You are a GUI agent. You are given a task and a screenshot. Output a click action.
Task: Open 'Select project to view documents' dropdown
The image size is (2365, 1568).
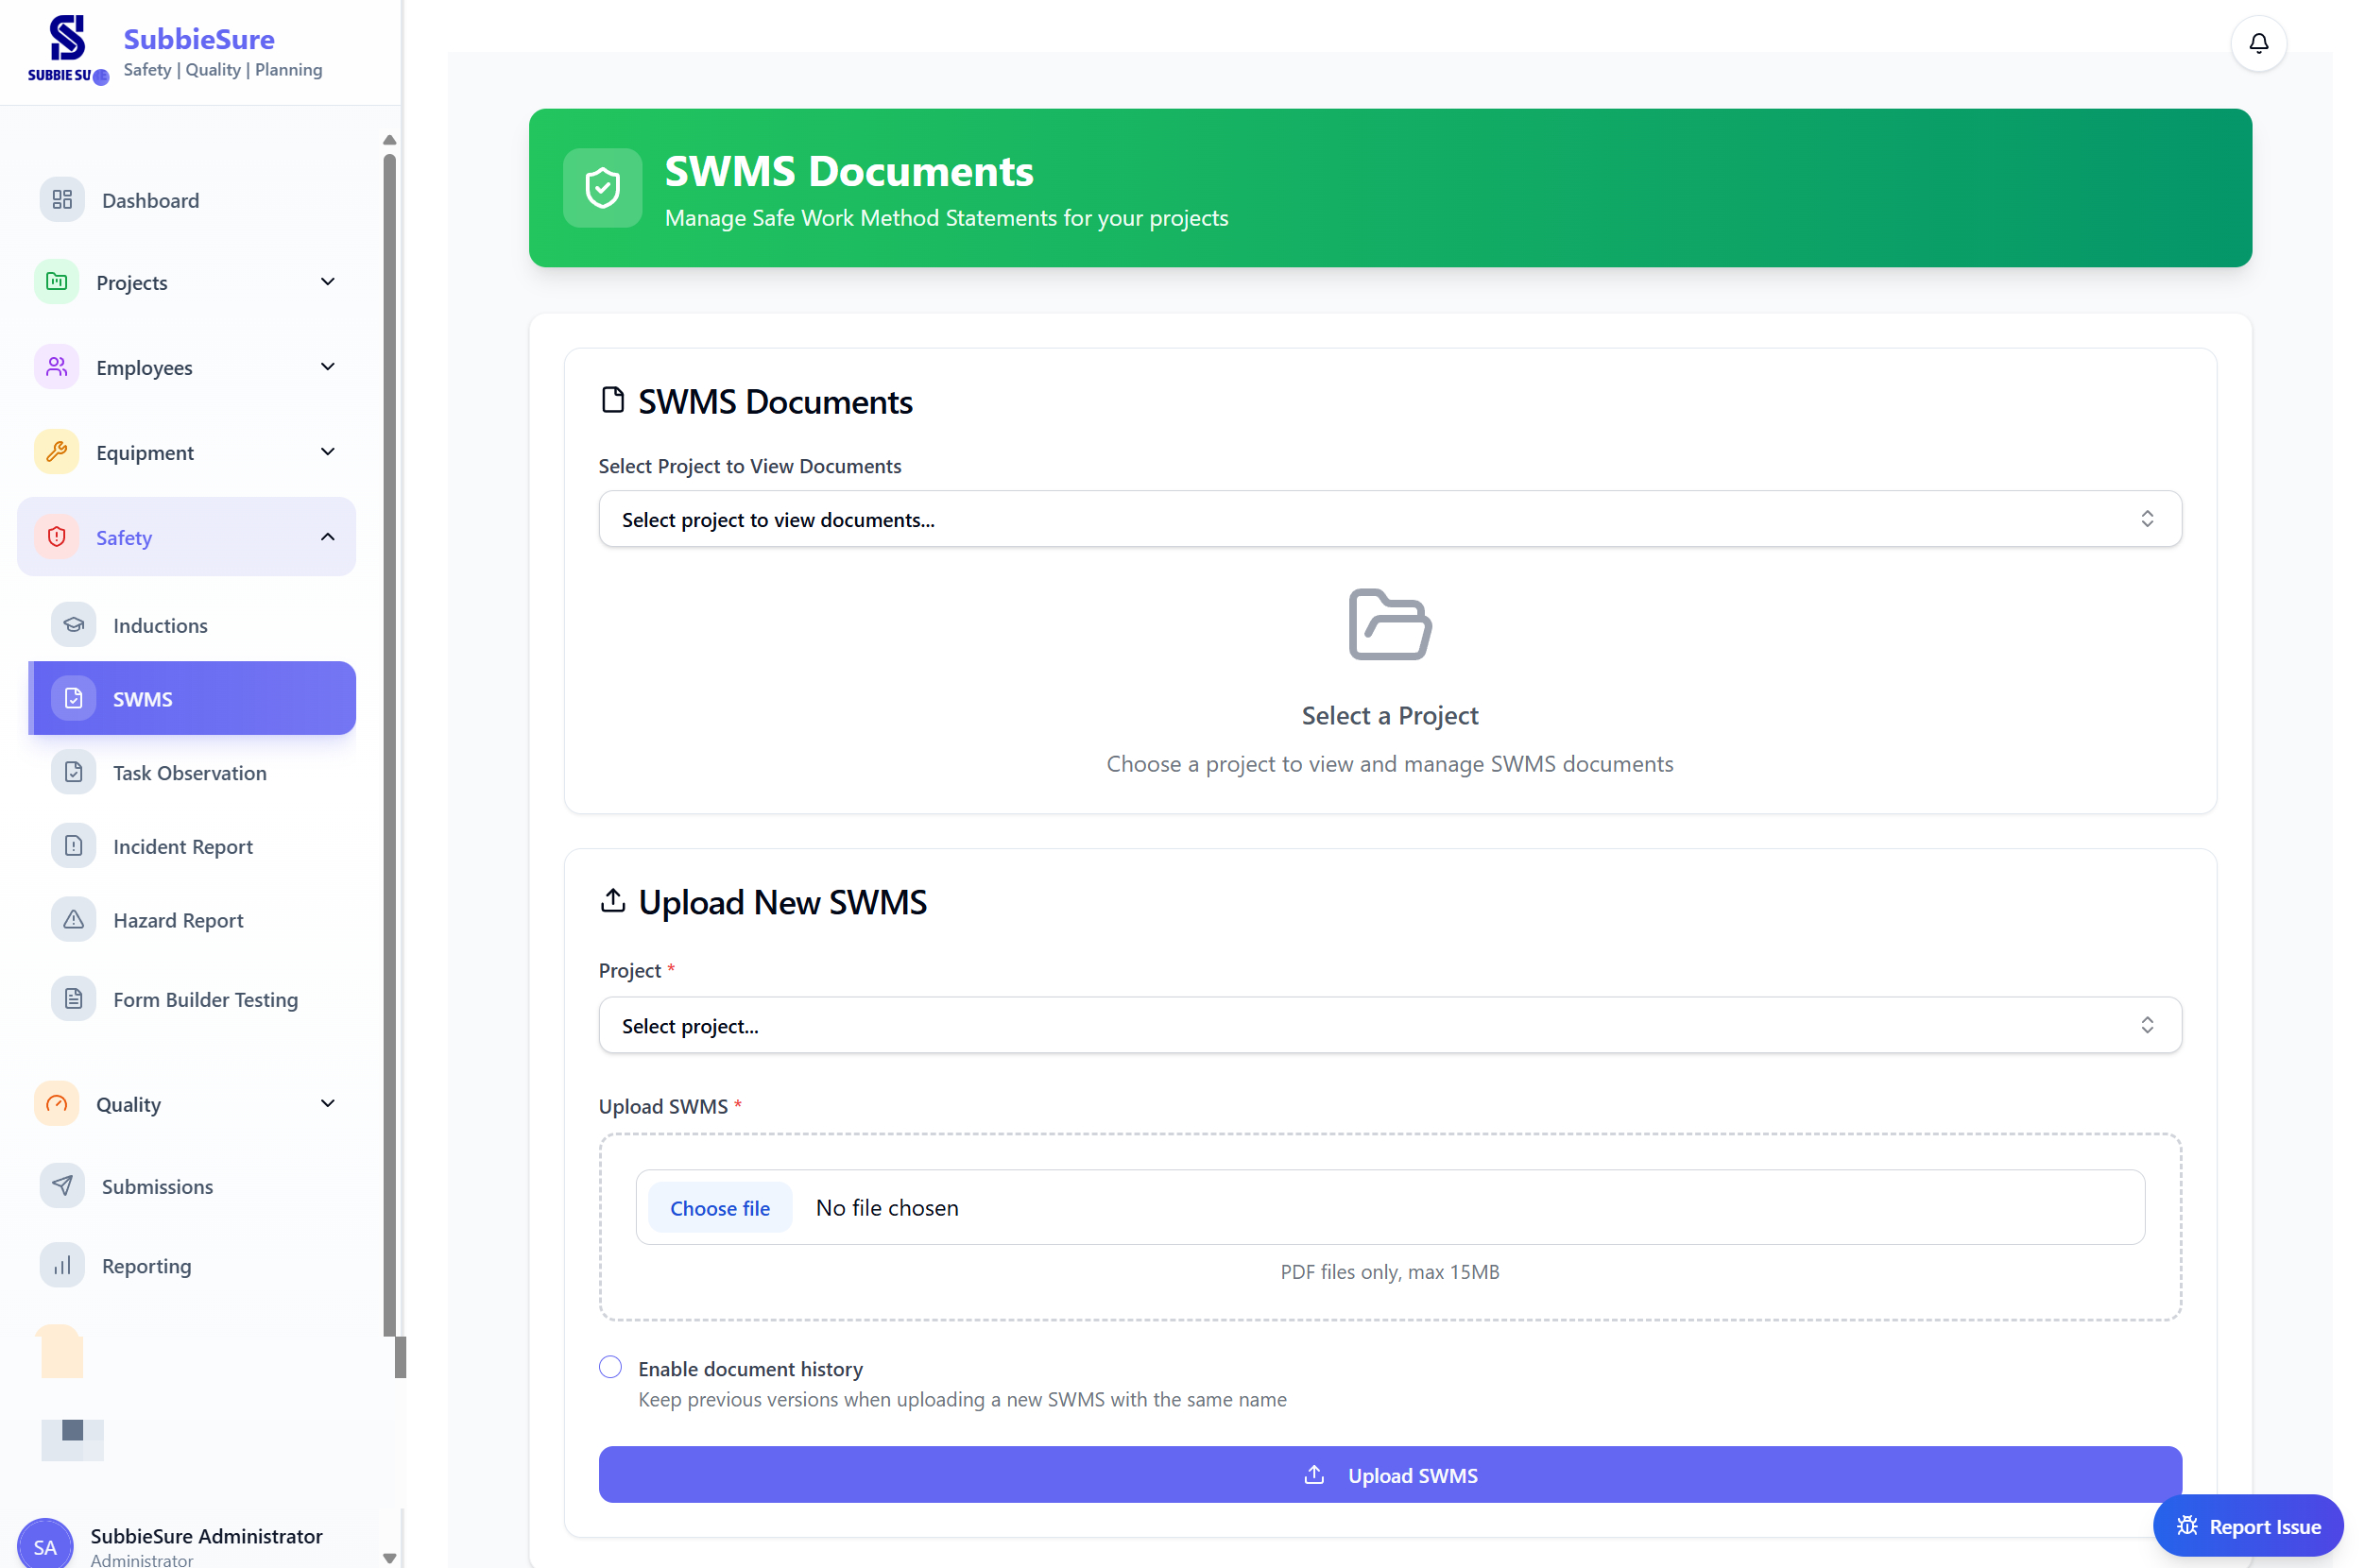click(1389, 519)
